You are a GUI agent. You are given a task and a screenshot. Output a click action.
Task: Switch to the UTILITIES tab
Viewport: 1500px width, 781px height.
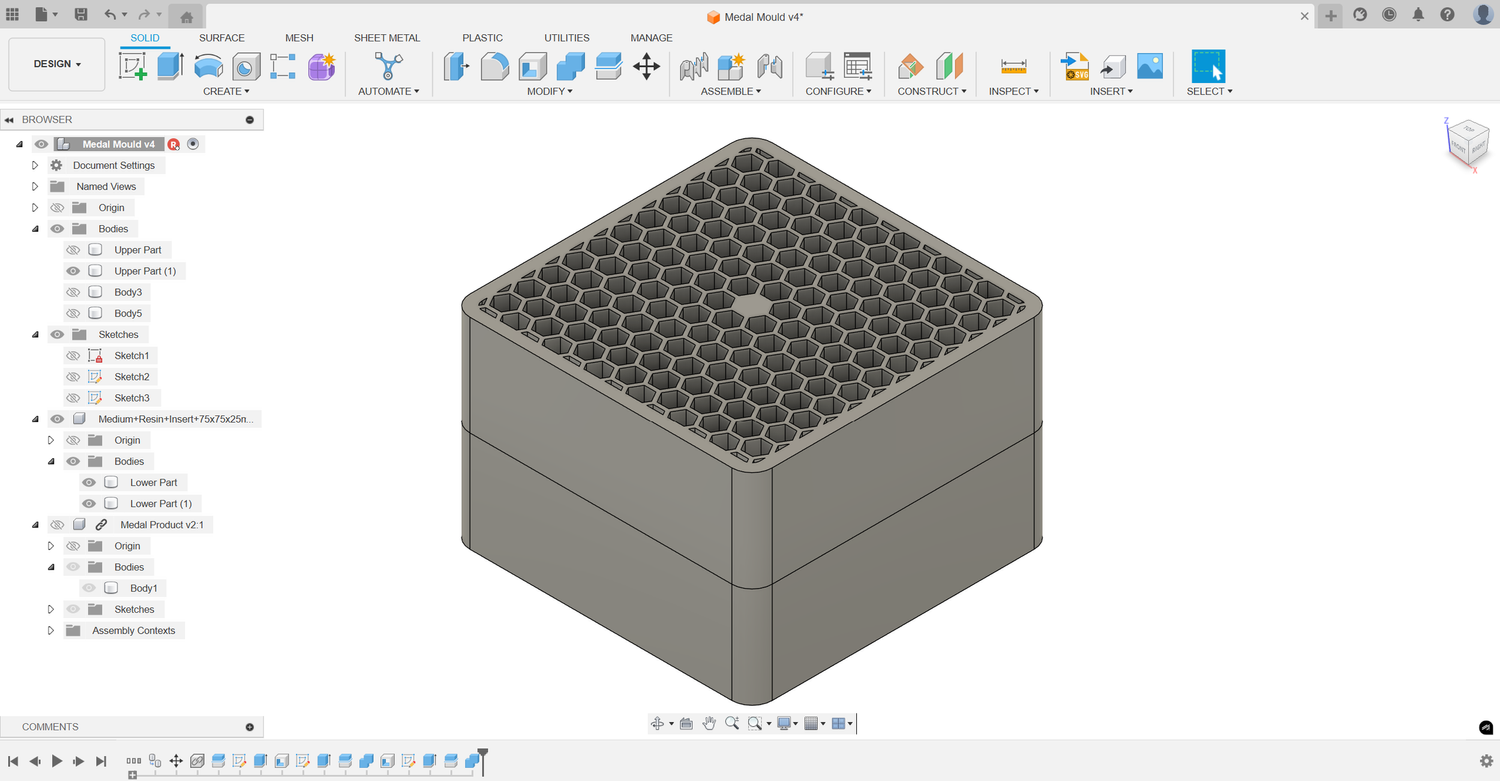567,38
